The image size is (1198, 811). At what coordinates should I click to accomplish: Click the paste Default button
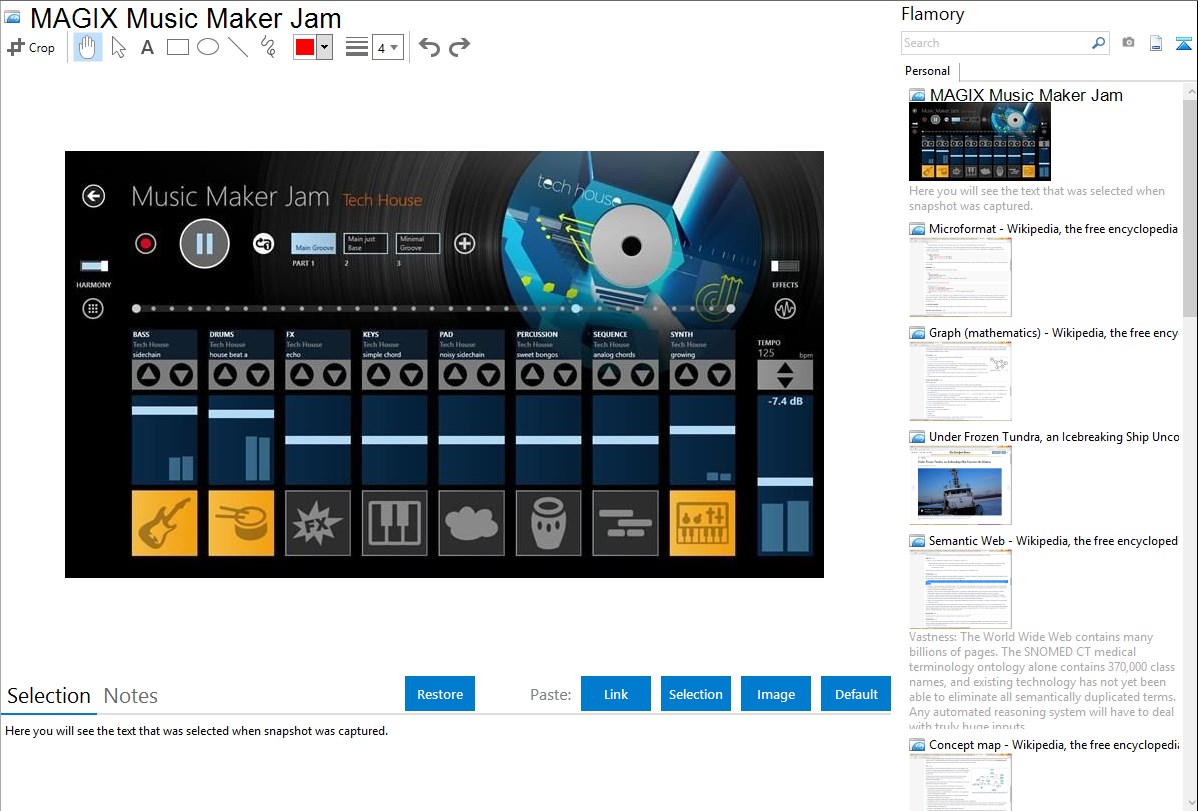[x=856, y=694]
